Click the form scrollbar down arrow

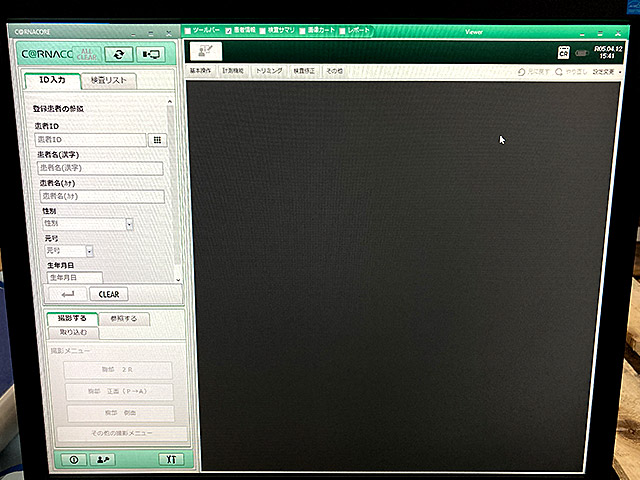[x=178, y=280]
